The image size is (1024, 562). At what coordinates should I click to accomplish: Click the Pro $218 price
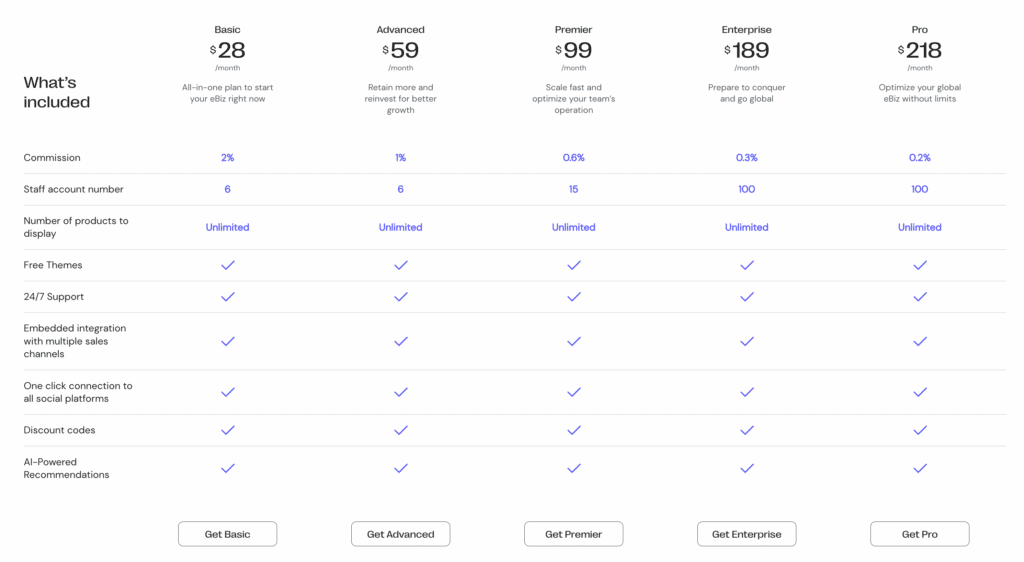[x=920, y=50]
